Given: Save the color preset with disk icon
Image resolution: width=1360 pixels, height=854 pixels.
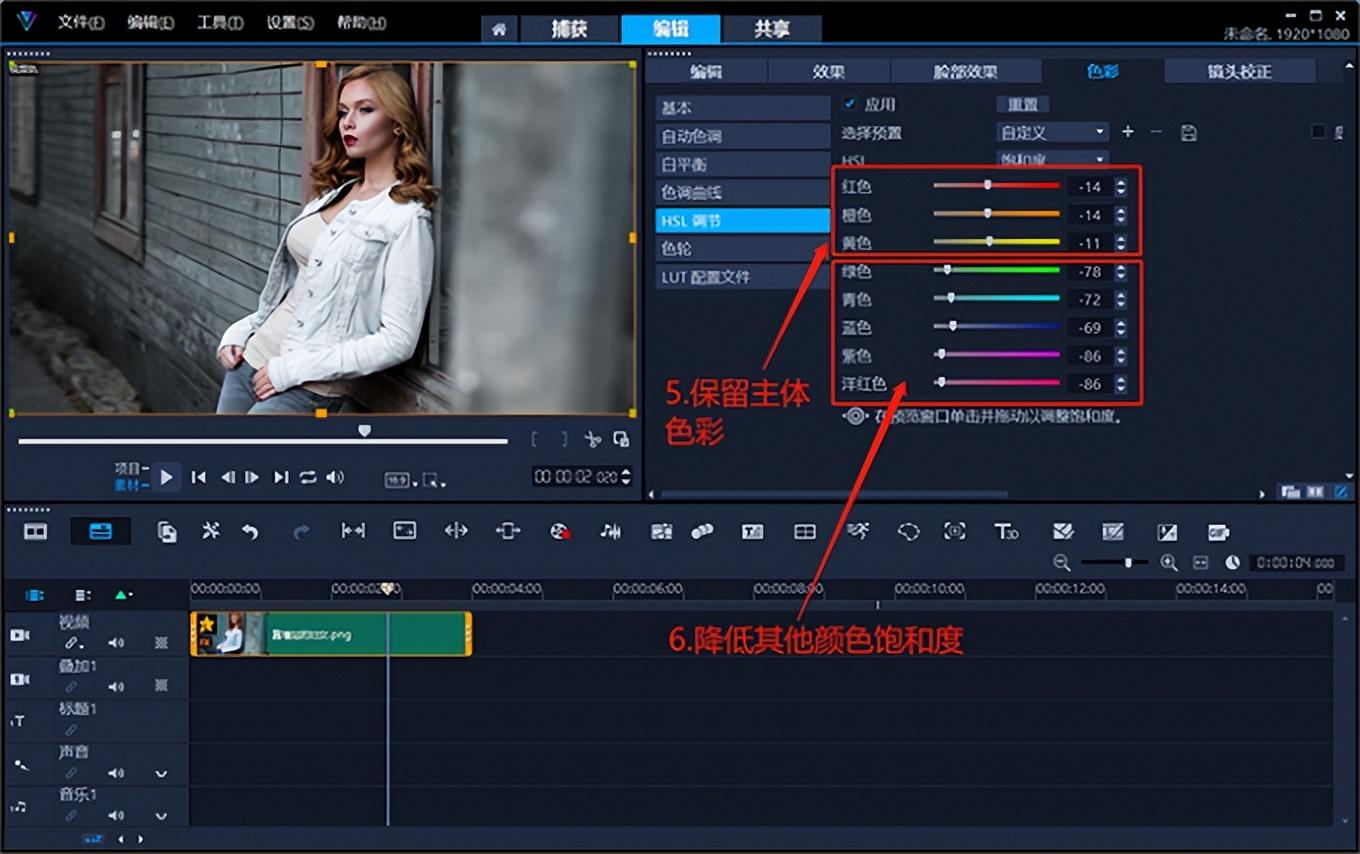Looking at the screenshot, I should [x=1188, y=132].
